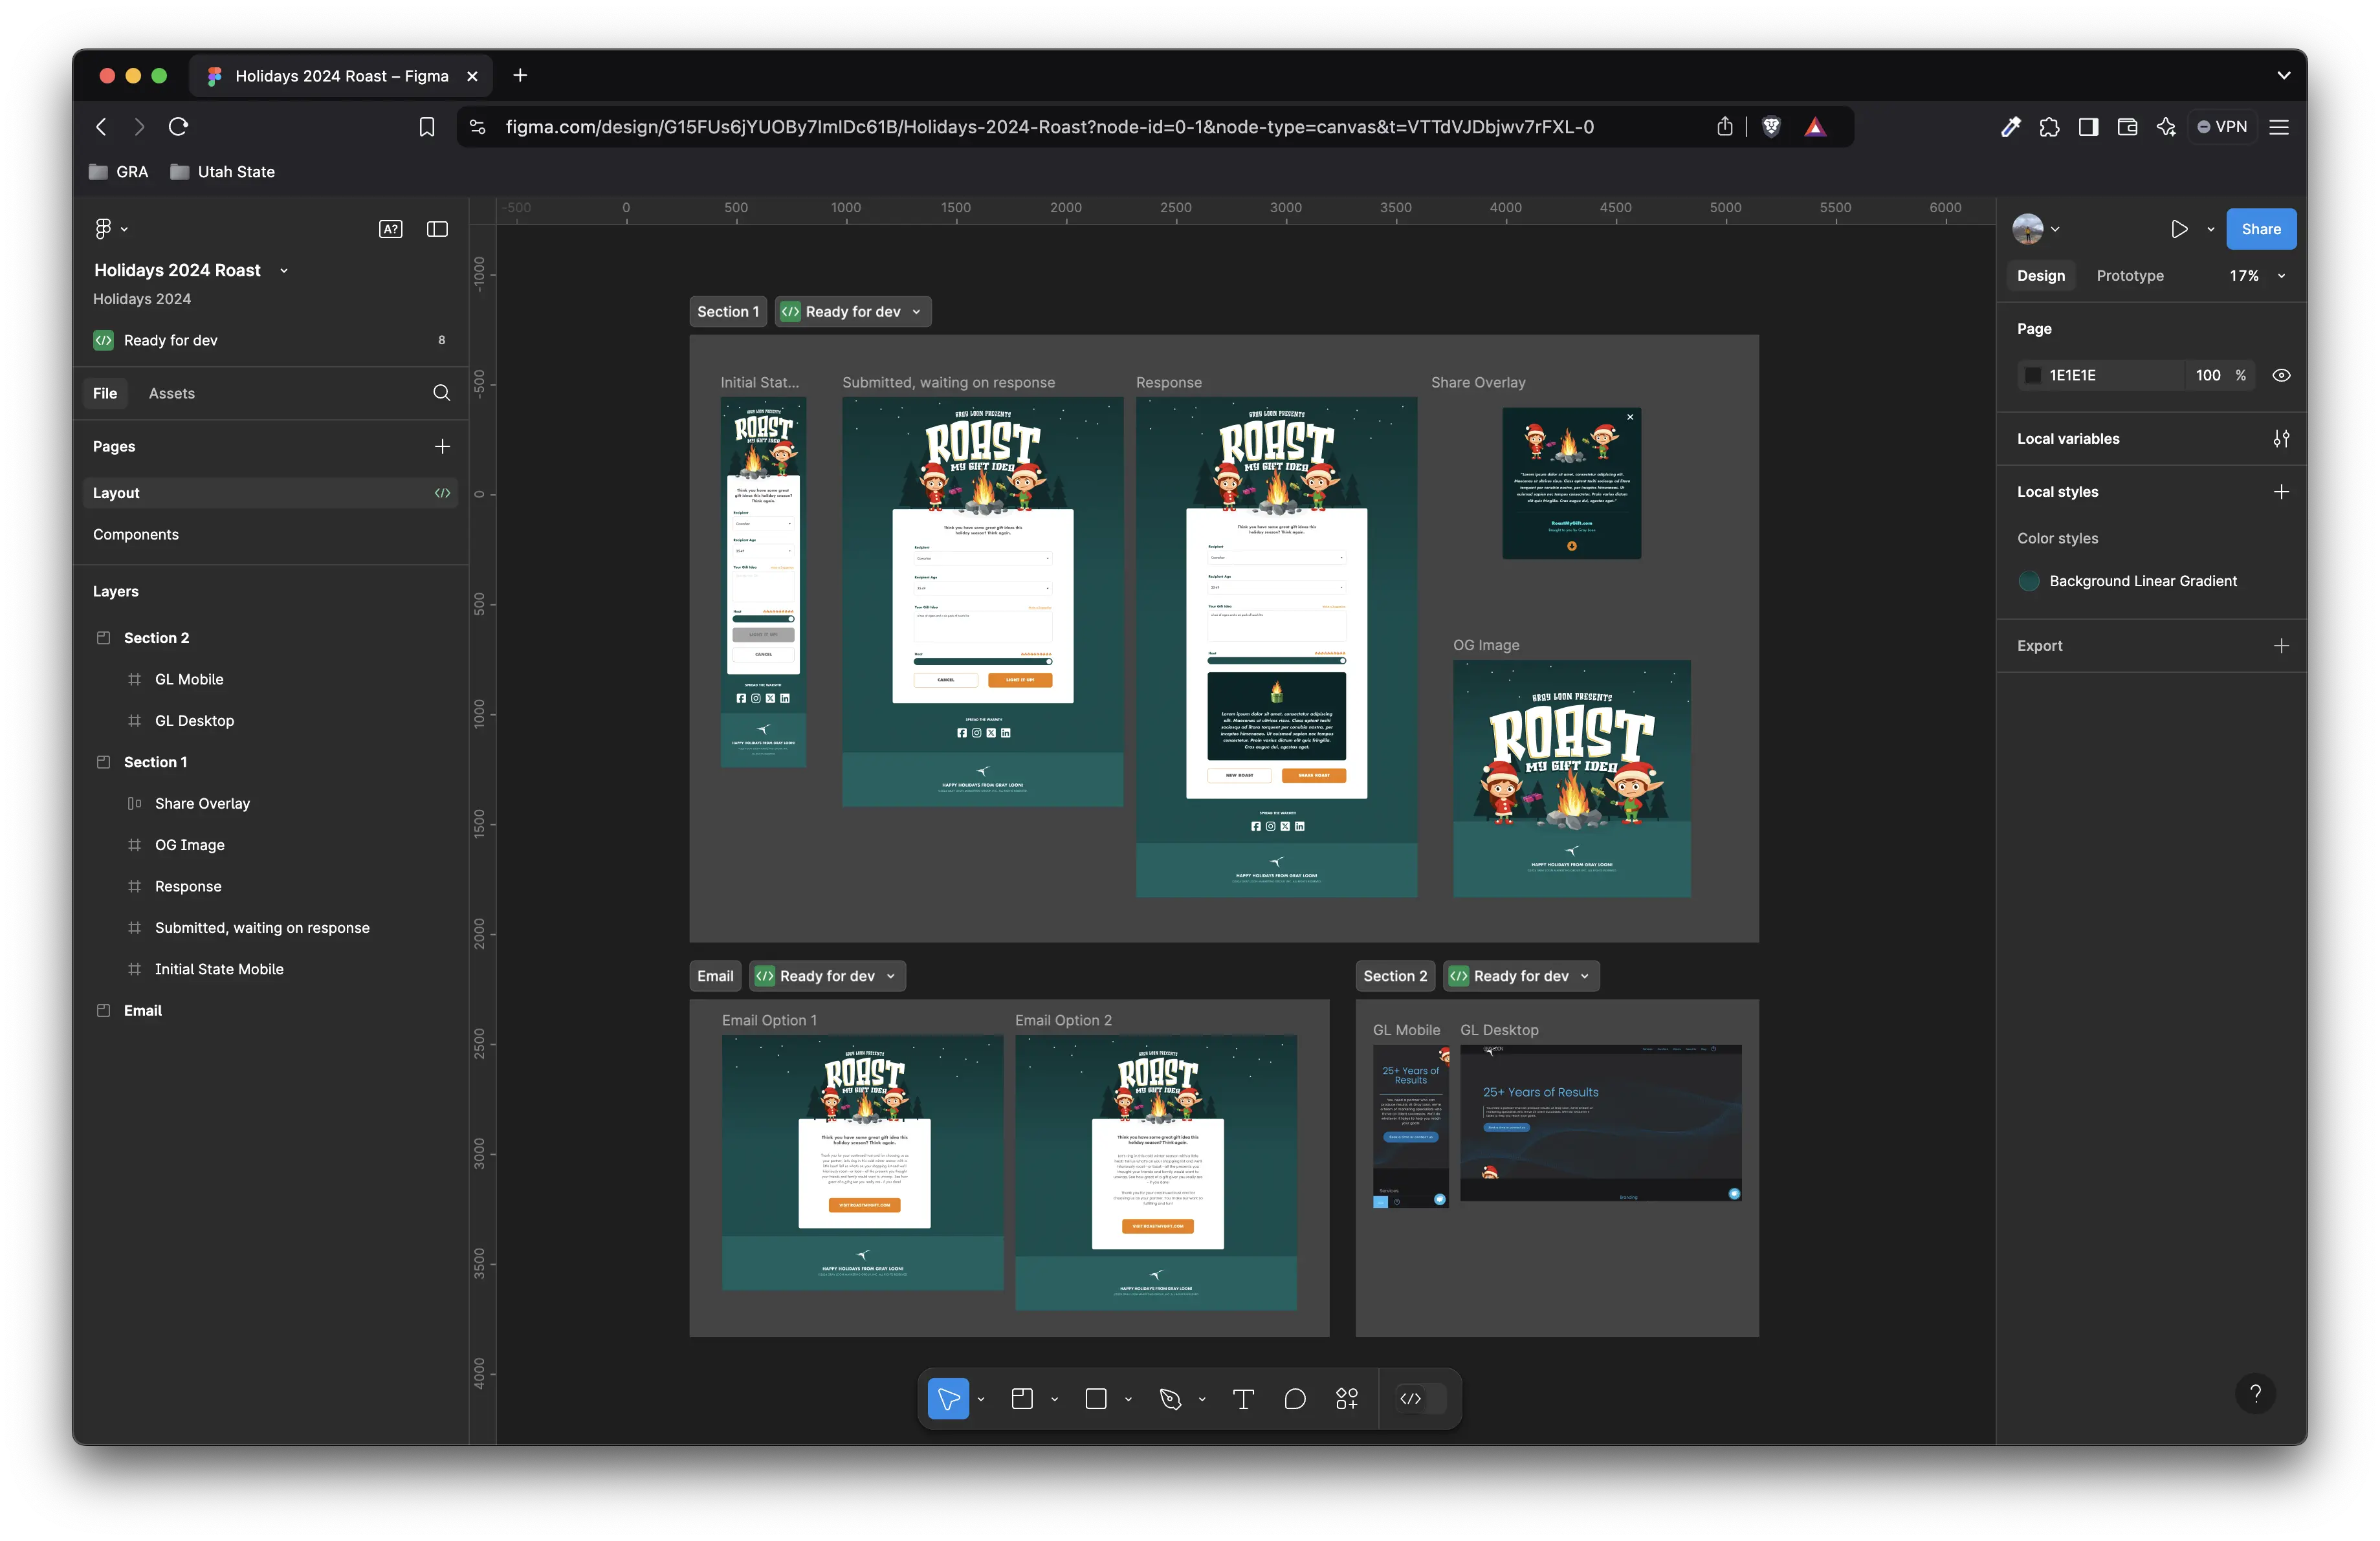This screenshot has width=2380, height=1541.
Task: Select the Text tool
Action: tap(1243, 1398)
